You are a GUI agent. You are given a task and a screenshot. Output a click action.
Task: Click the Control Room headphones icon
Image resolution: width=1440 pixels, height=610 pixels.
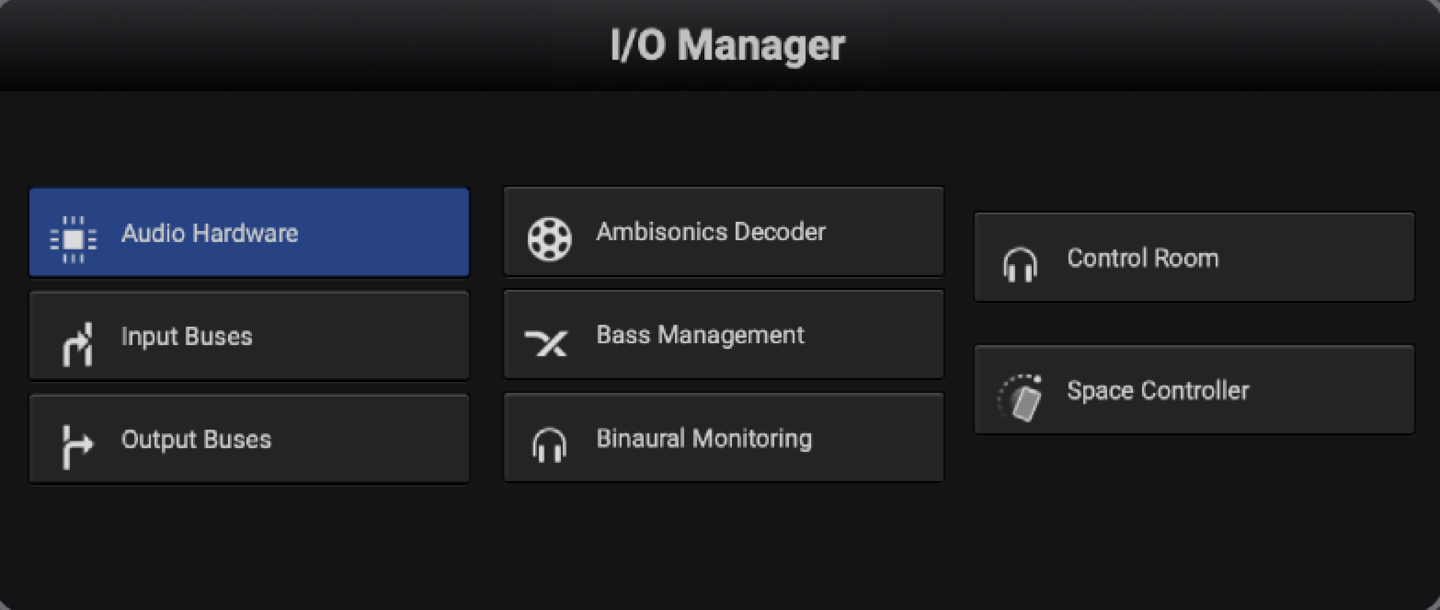pyautogui.click(x=1020, y=265)
